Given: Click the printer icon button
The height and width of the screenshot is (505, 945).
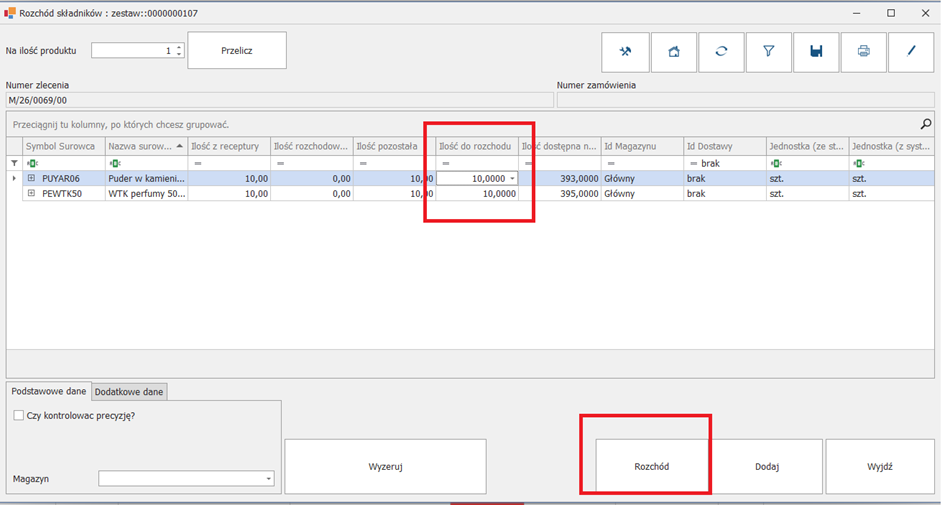Looking at the screenshot, I should [864, 52].
